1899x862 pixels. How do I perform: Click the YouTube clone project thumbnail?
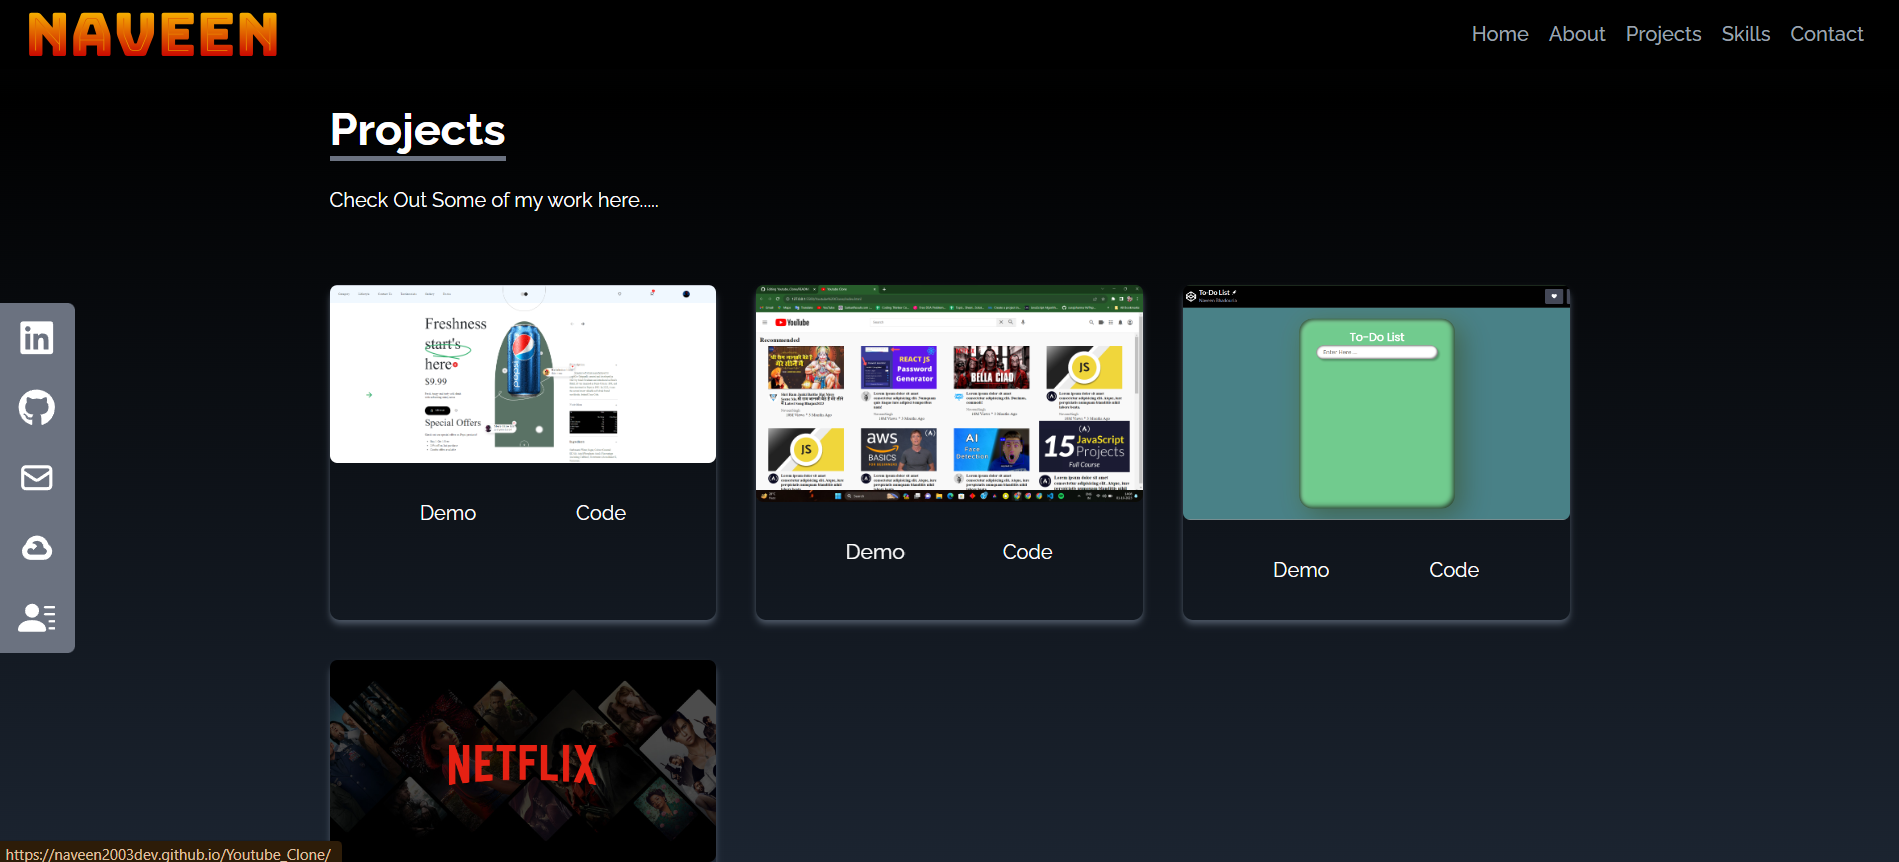[x=949, y=393]
